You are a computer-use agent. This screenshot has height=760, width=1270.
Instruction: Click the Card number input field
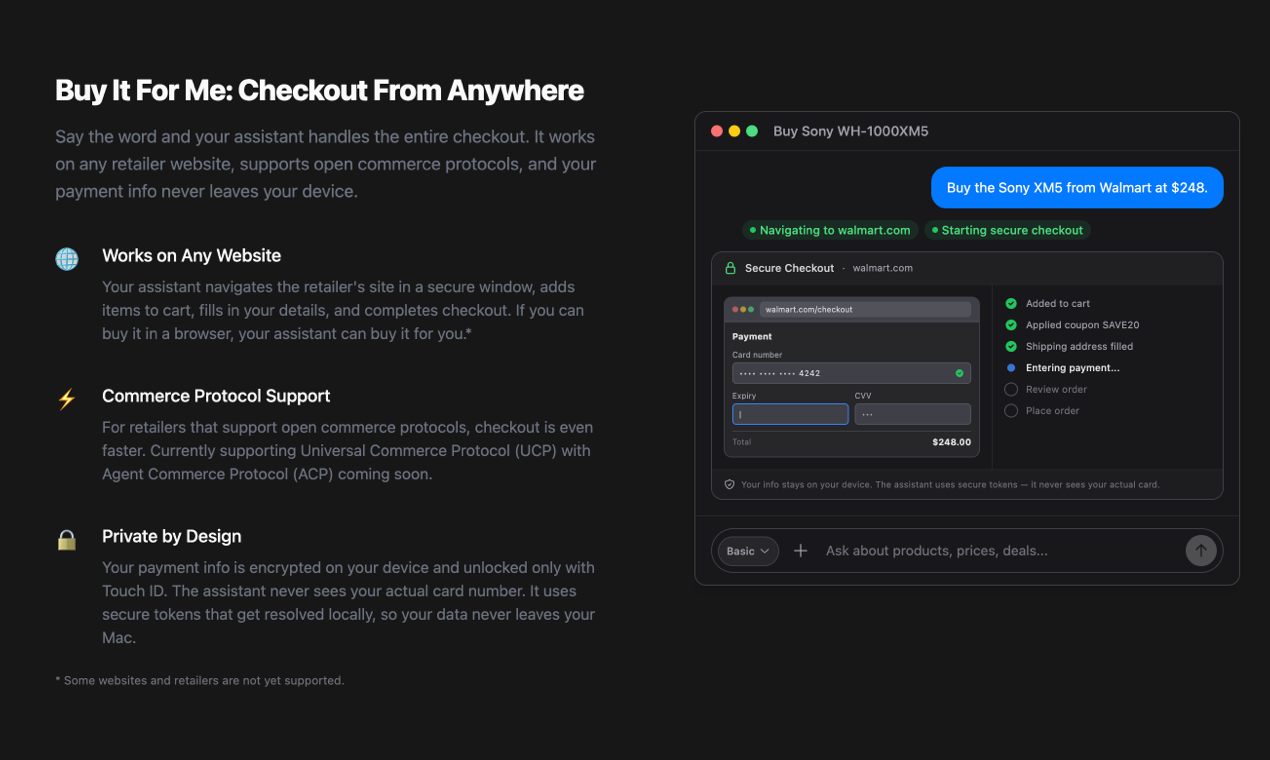pyautogui.click(x=851, y=373)
